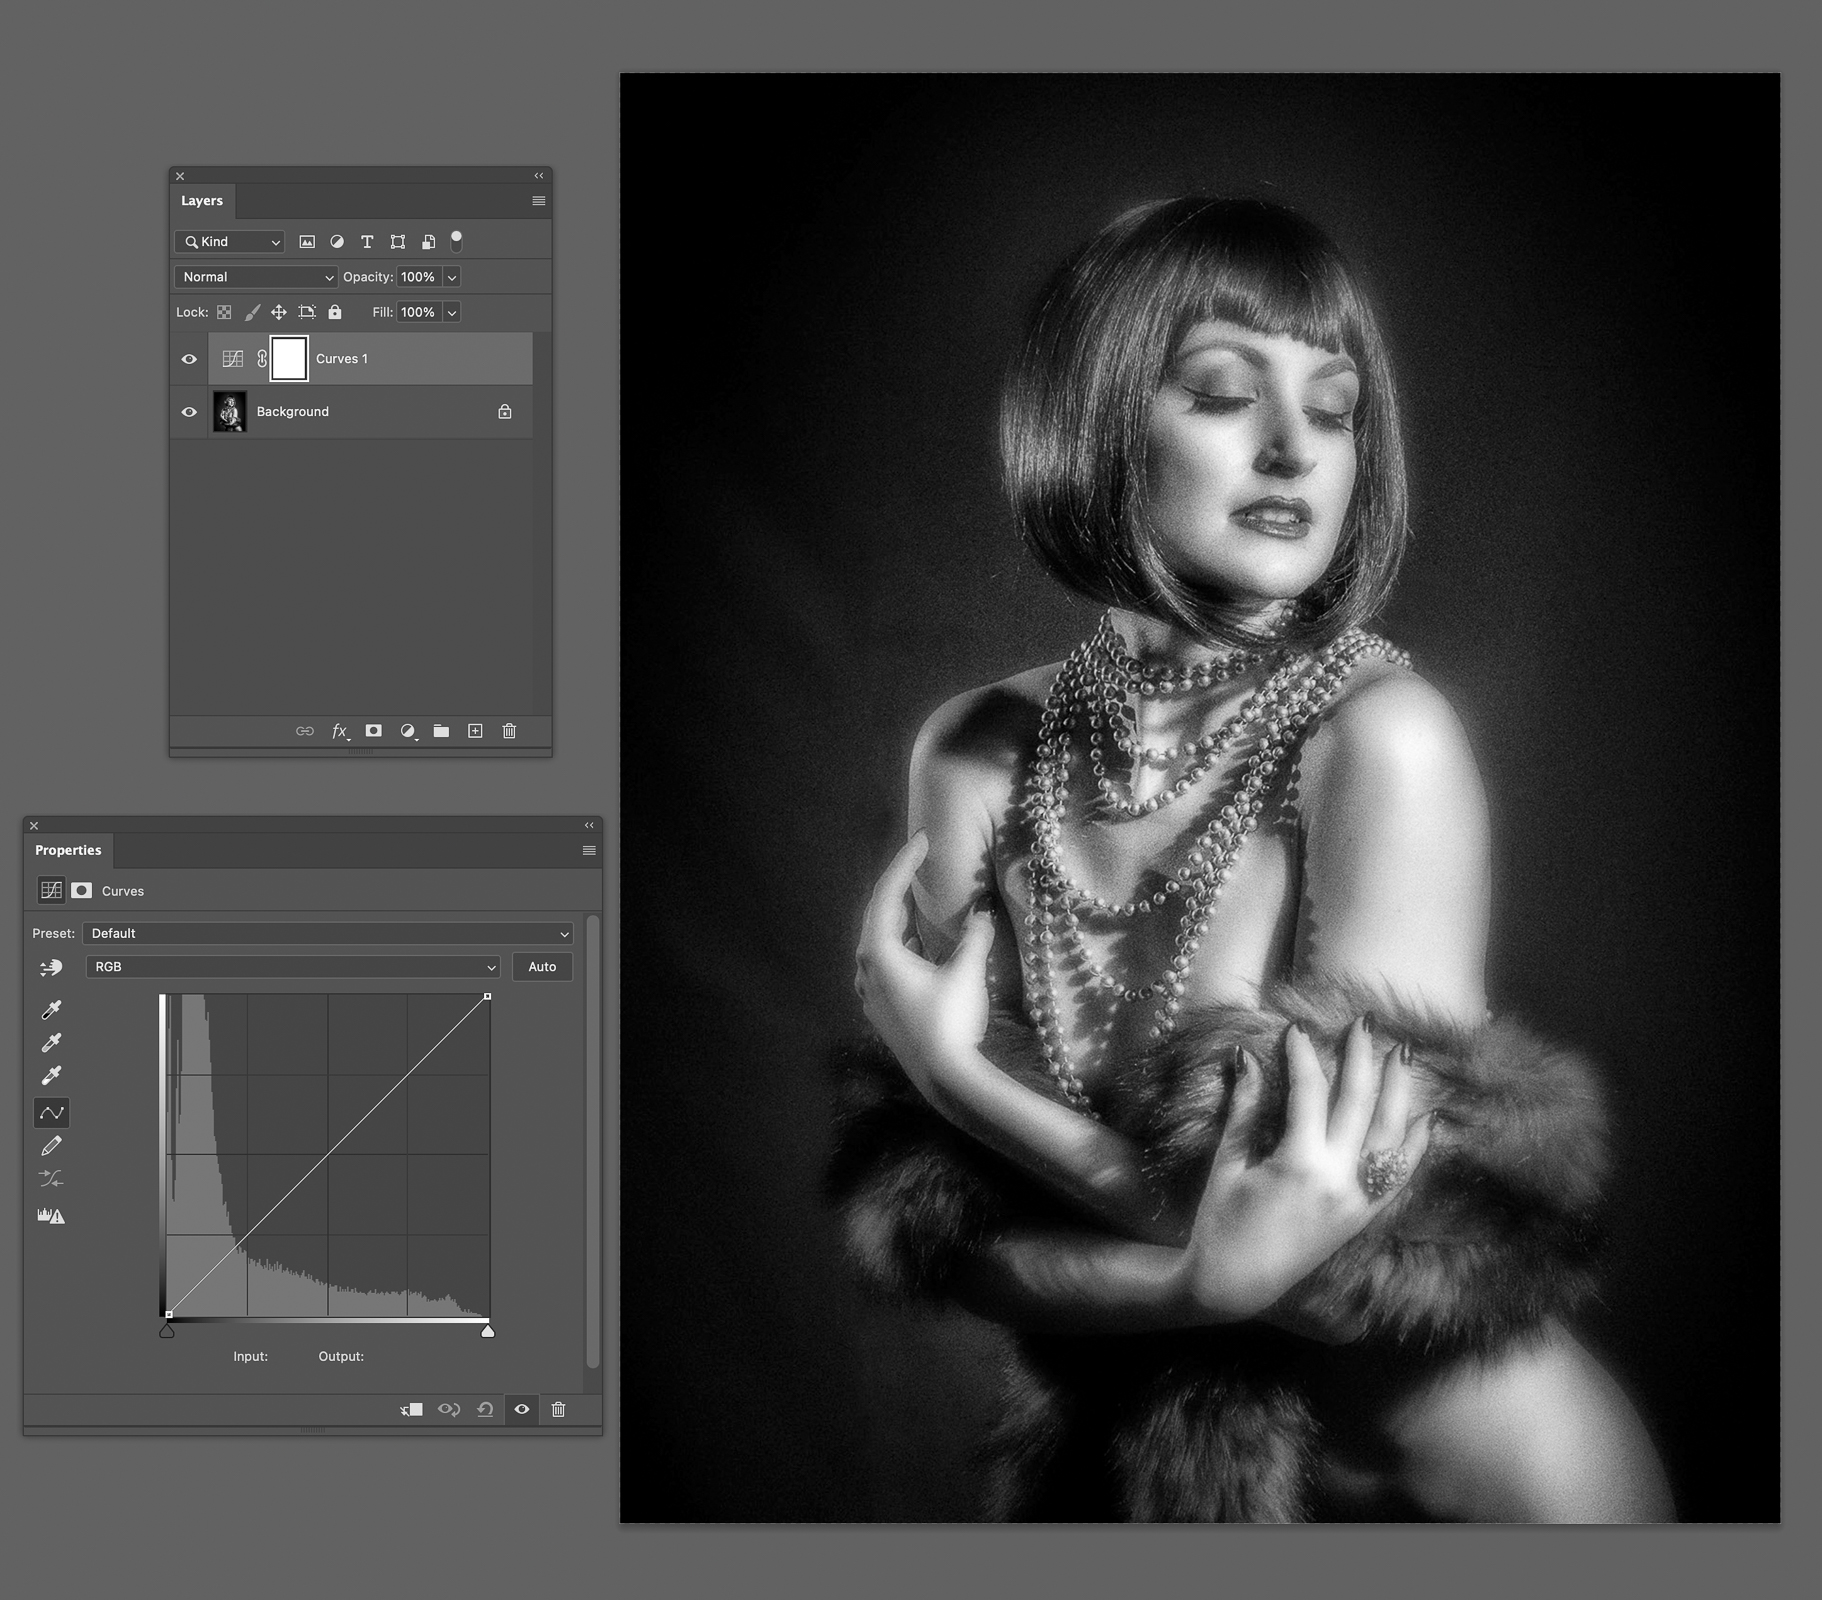
Task: Hide the Curves 1 layer
Action: (x=189, y=359)
